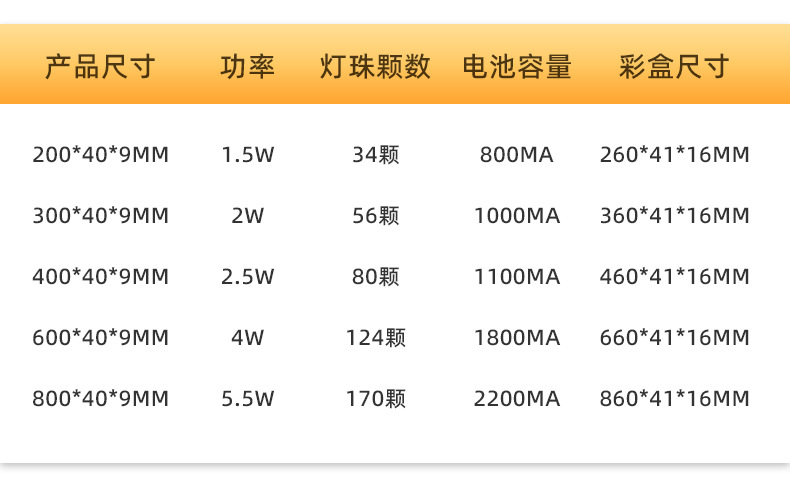Click the 功率 column header

pos(247,67)
